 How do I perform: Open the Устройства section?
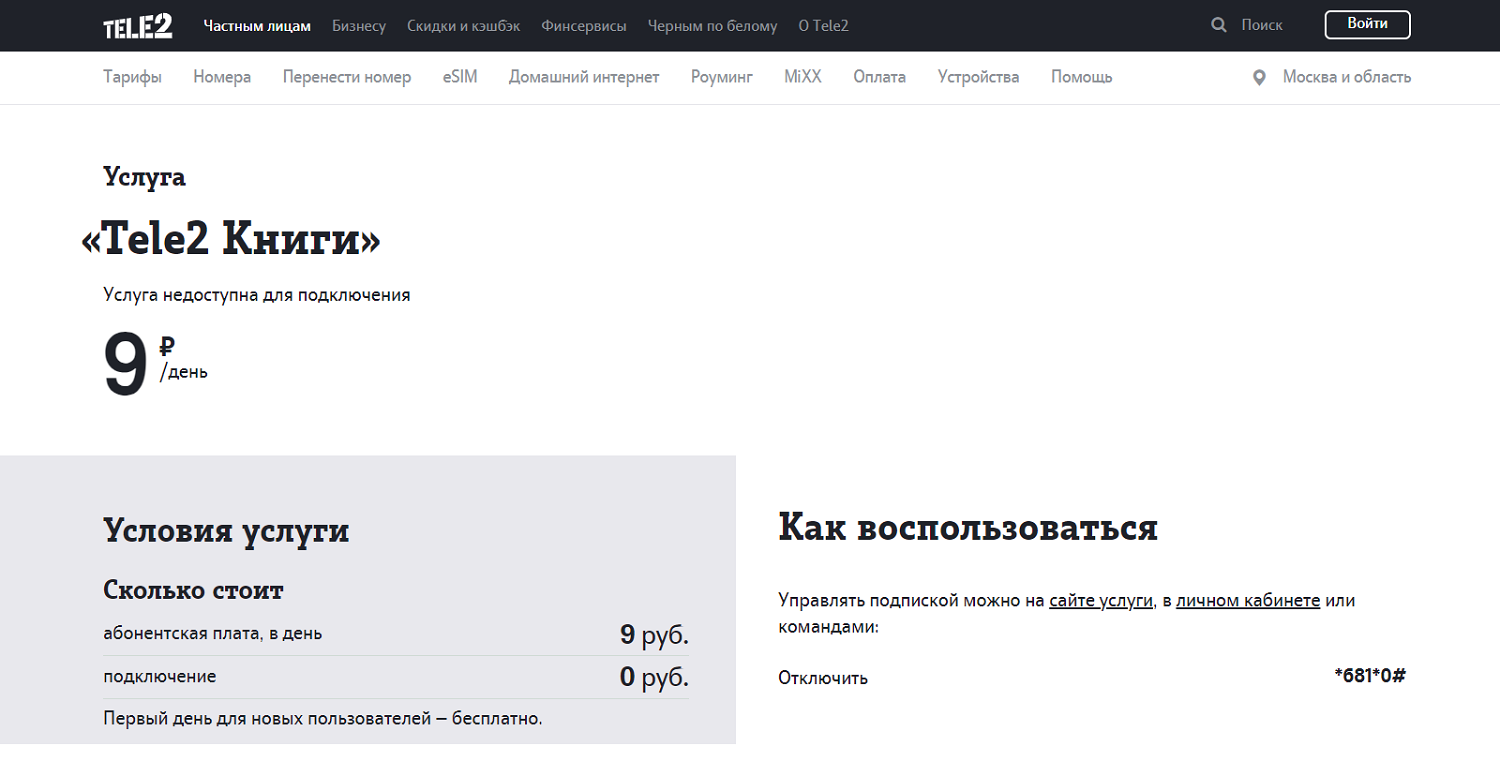pos(978,77)
